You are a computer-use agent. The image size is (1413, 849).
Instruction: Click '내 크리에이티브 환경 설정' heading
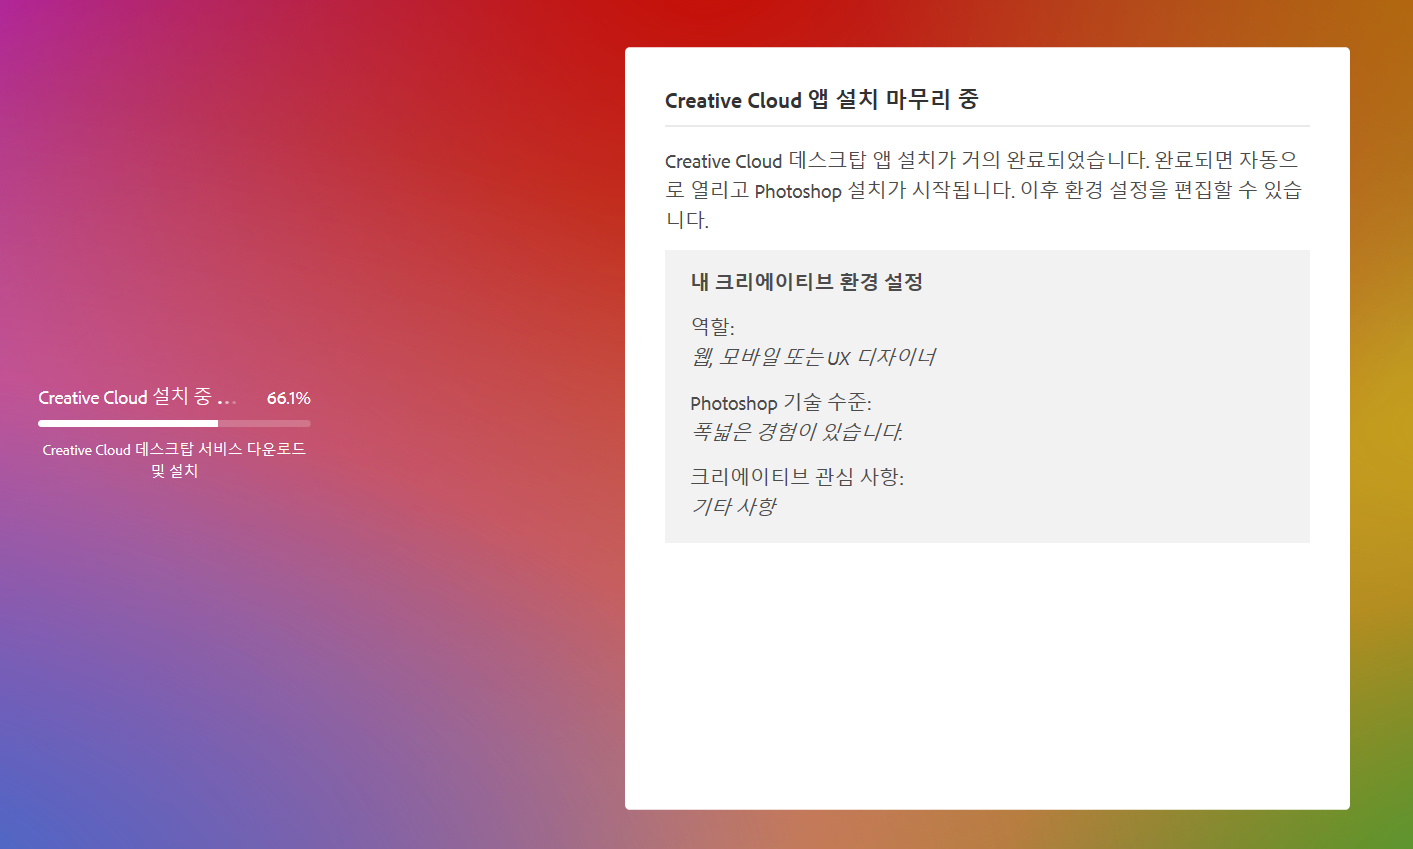click(x=807, y=282)
